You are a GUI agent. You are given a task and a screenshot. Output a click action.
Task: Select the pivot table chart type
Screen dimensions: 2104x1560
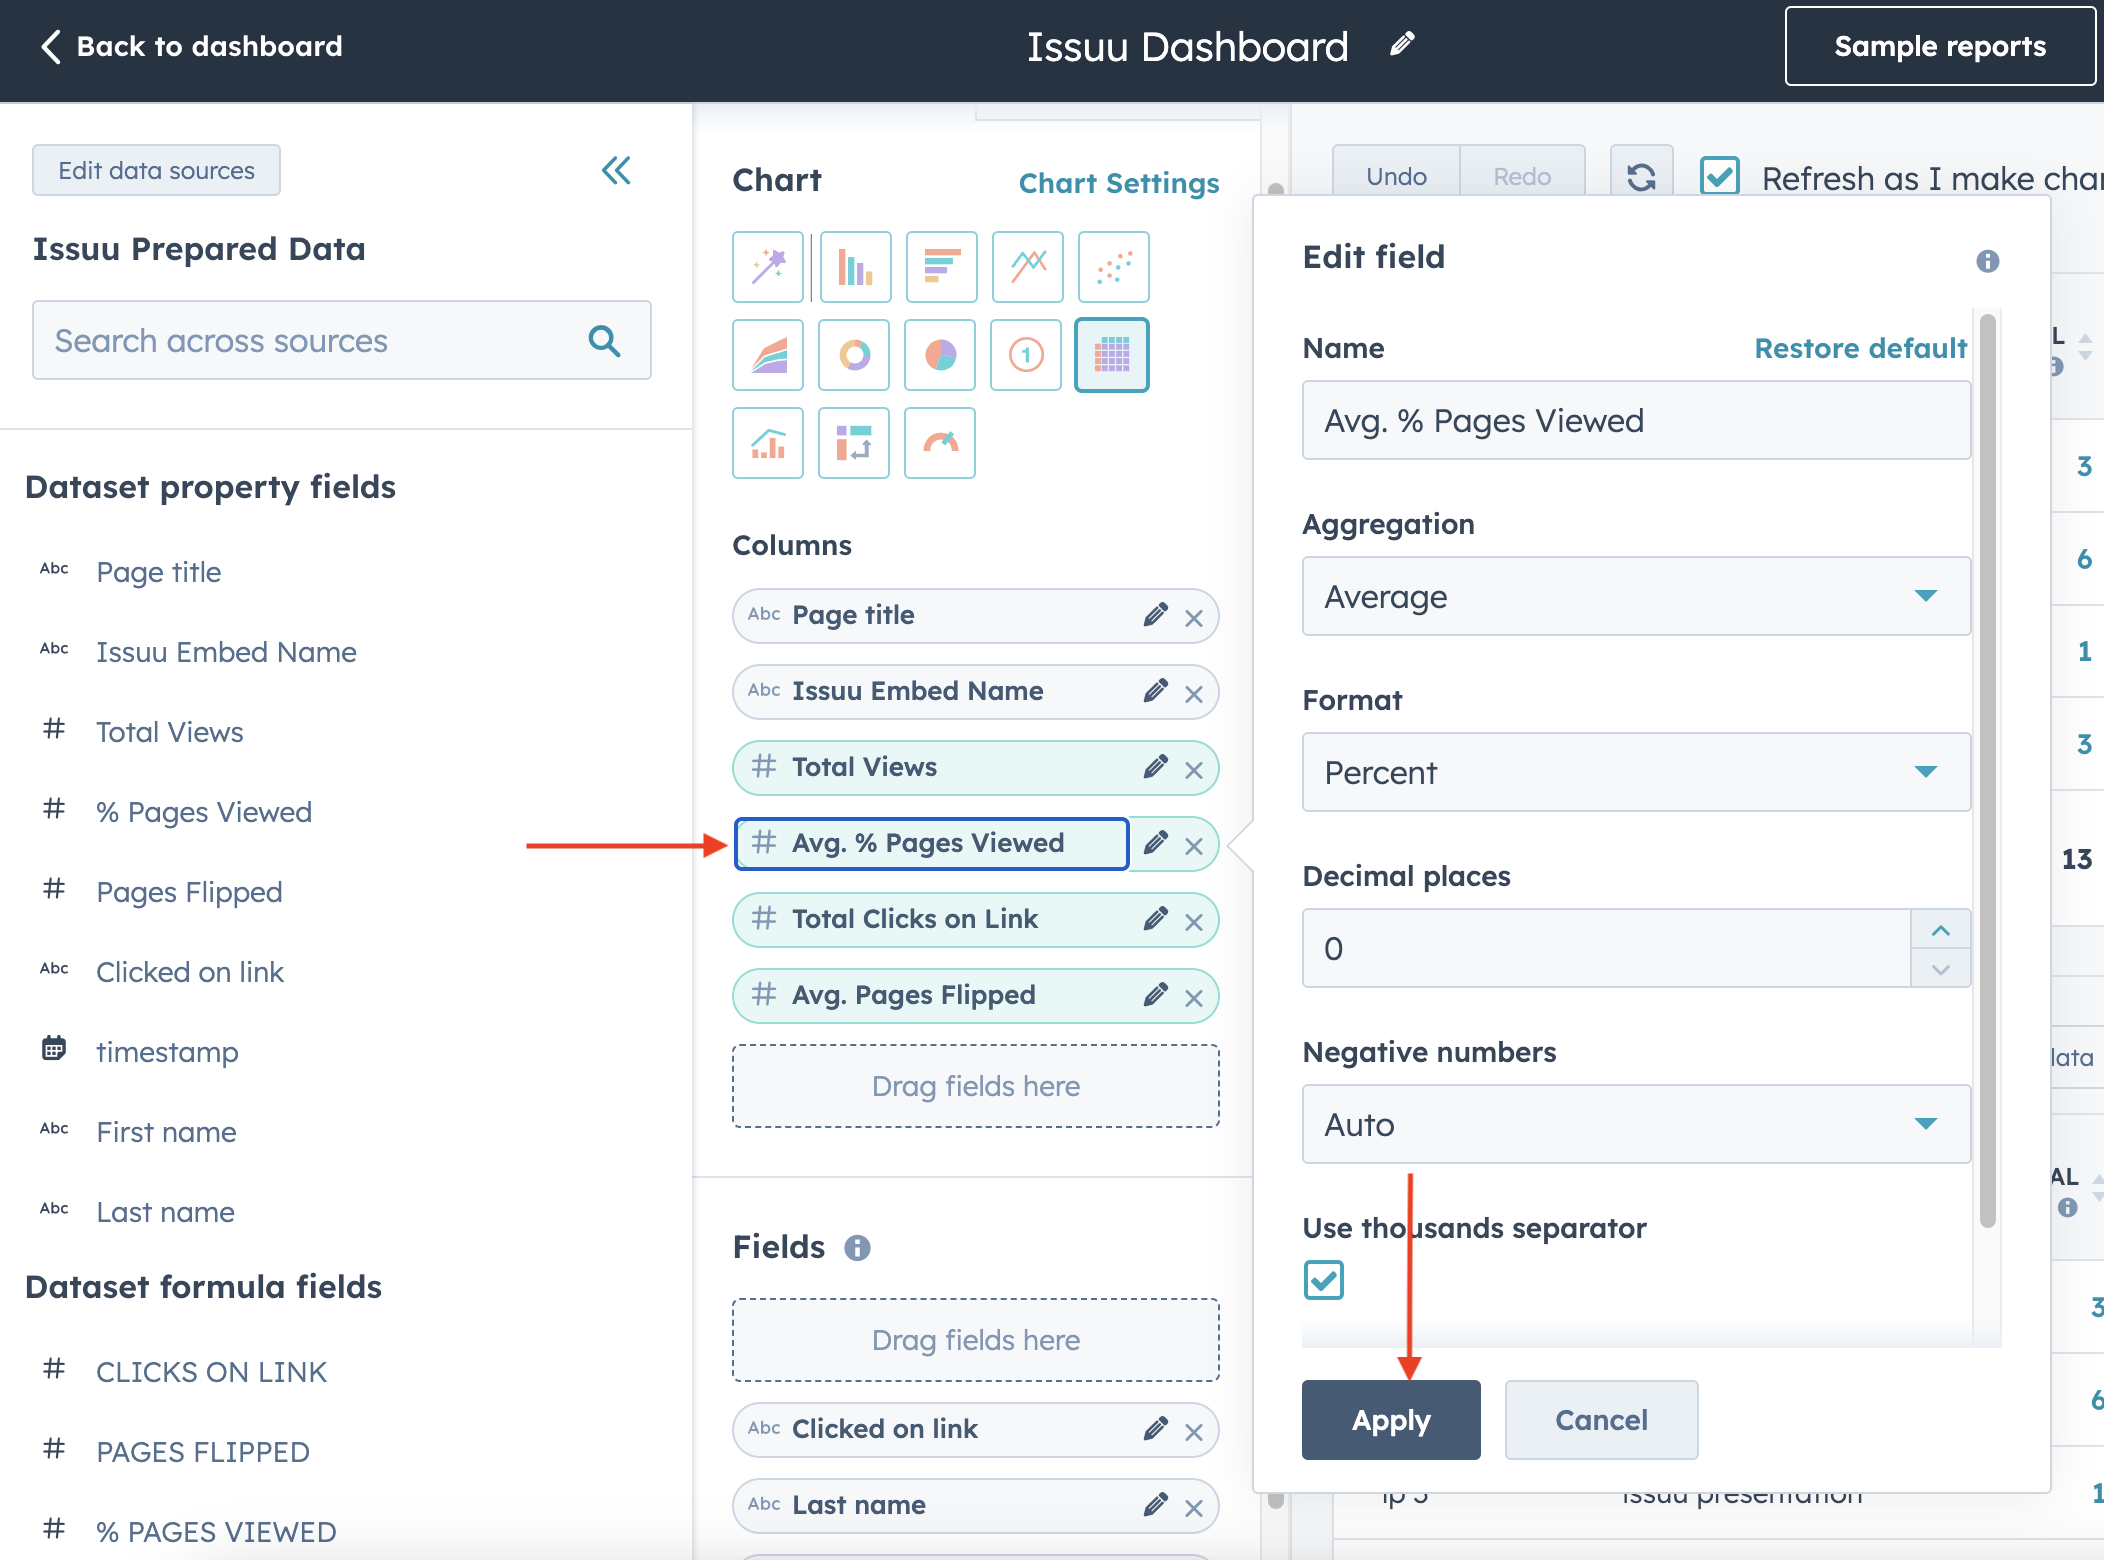(x=854, y=443)
